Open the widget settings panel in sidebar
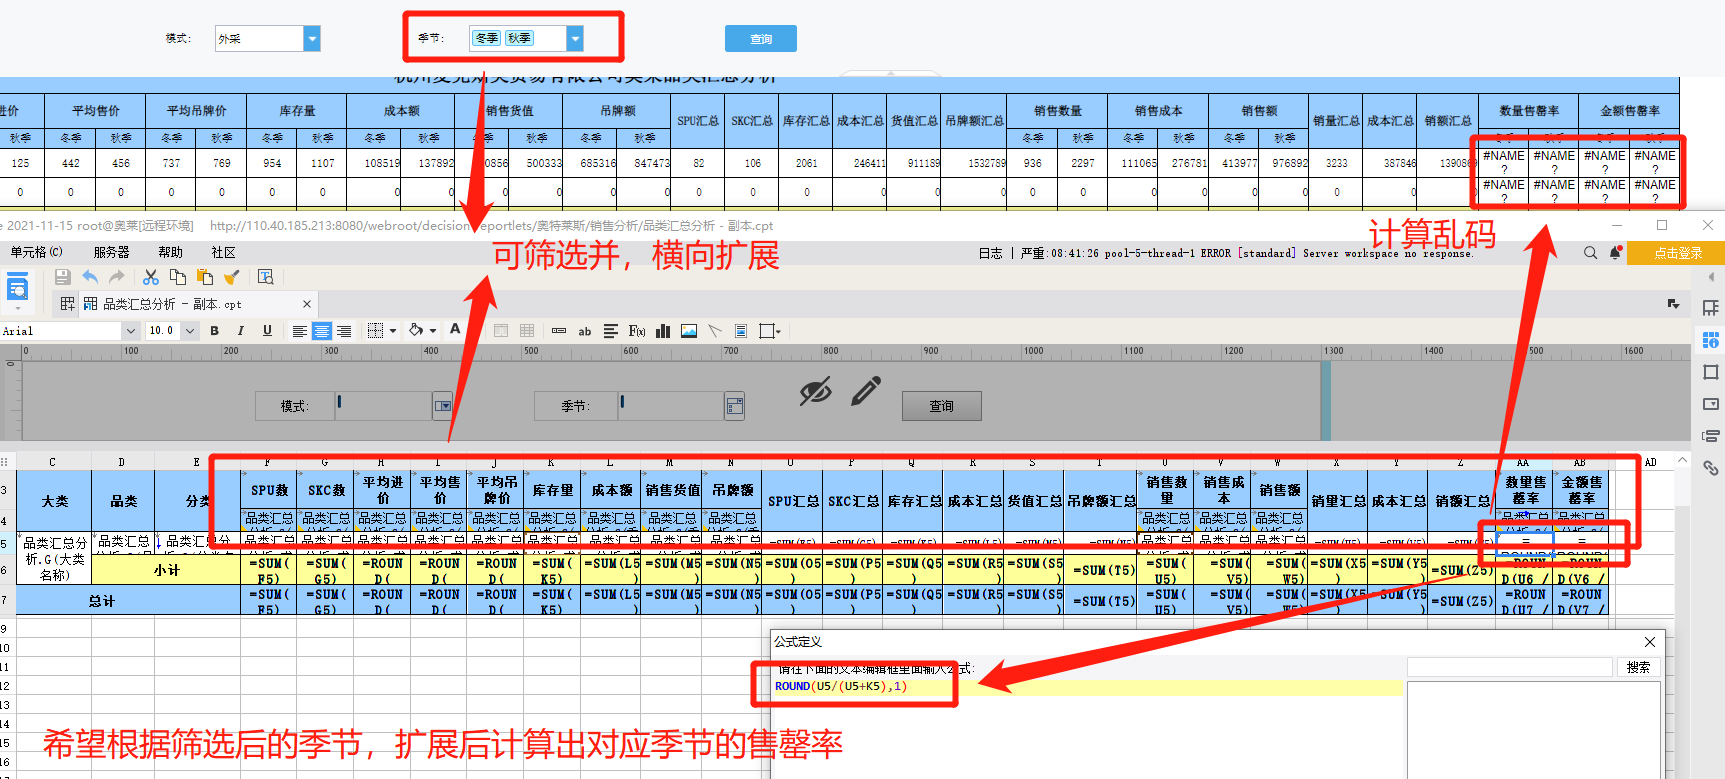The height and width of the screenshot is (779, 1725). pyautogui.click(x=1711, y=404)
